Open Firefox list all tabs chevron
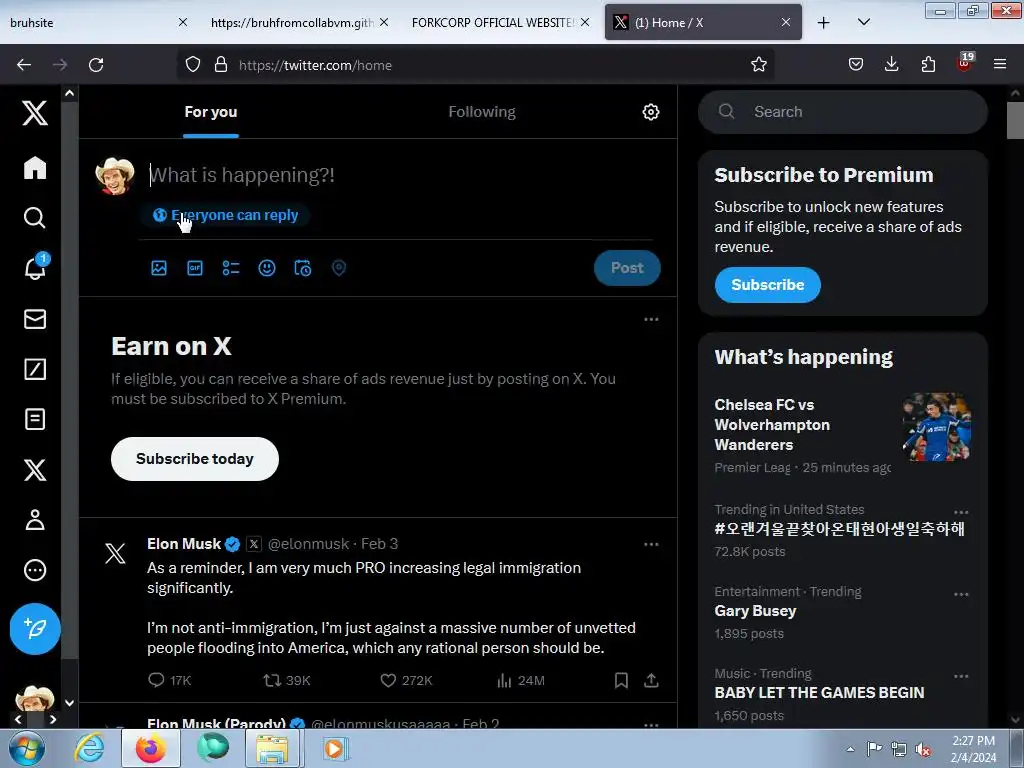The image size is (1024, 768). point(863,22)
